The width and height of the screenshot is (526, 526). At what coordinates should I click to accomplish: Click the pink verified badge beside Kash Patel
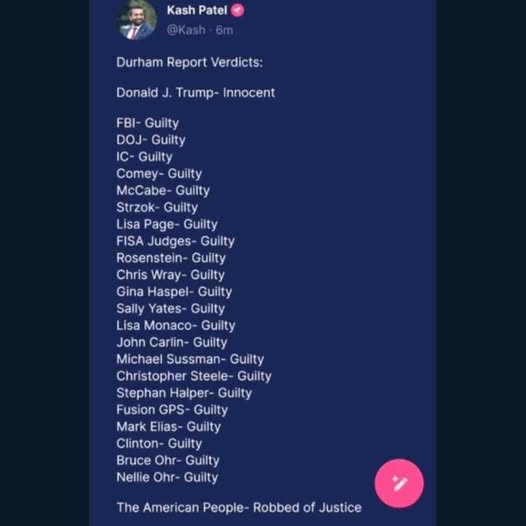(238, 10)
